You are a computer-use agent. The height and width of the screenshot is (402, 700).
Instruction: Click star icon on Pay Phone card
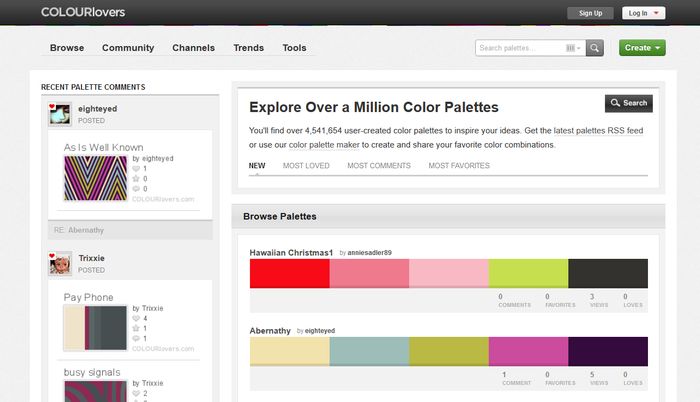click(x=137, y=328)
